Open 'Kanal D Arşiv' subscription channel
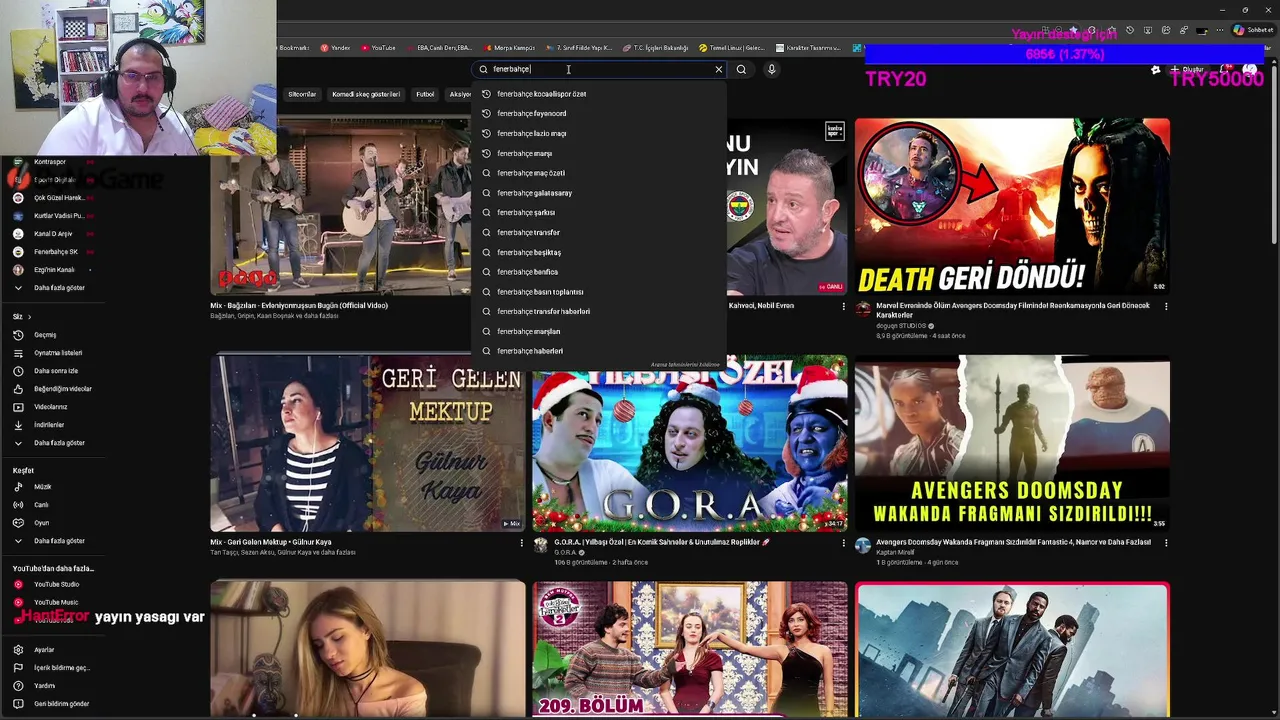Screen dimensions: 1280x720 (55, 234)
